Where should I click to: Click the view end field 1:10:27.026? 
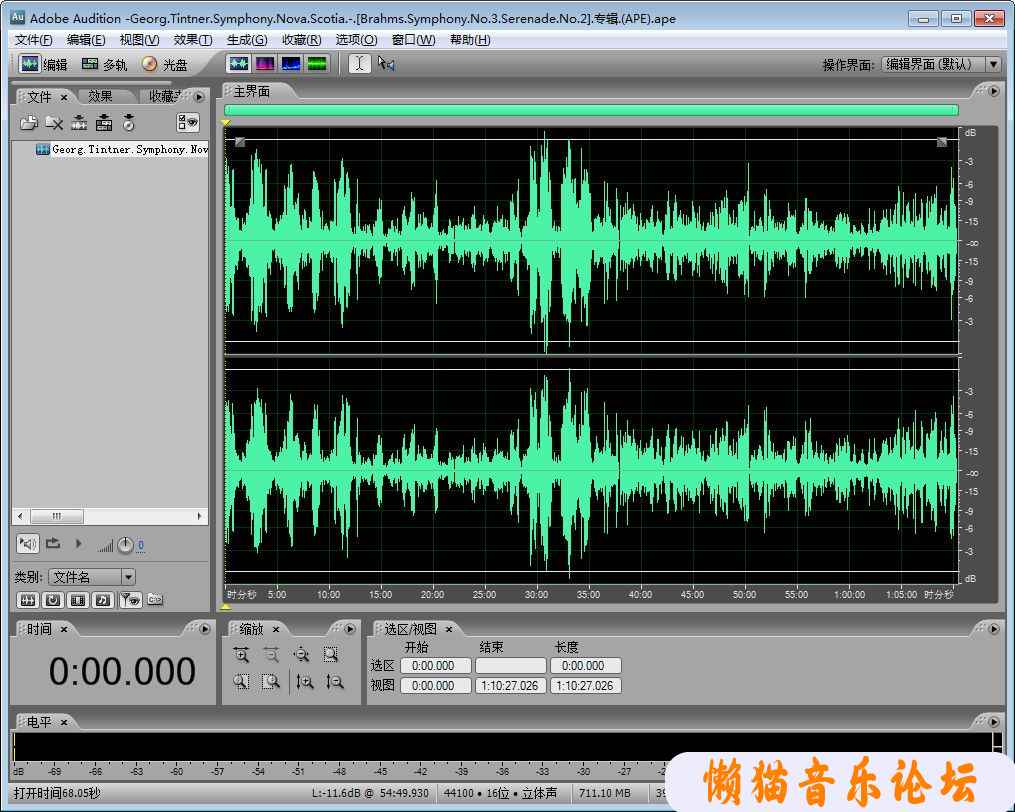point(510,686)
